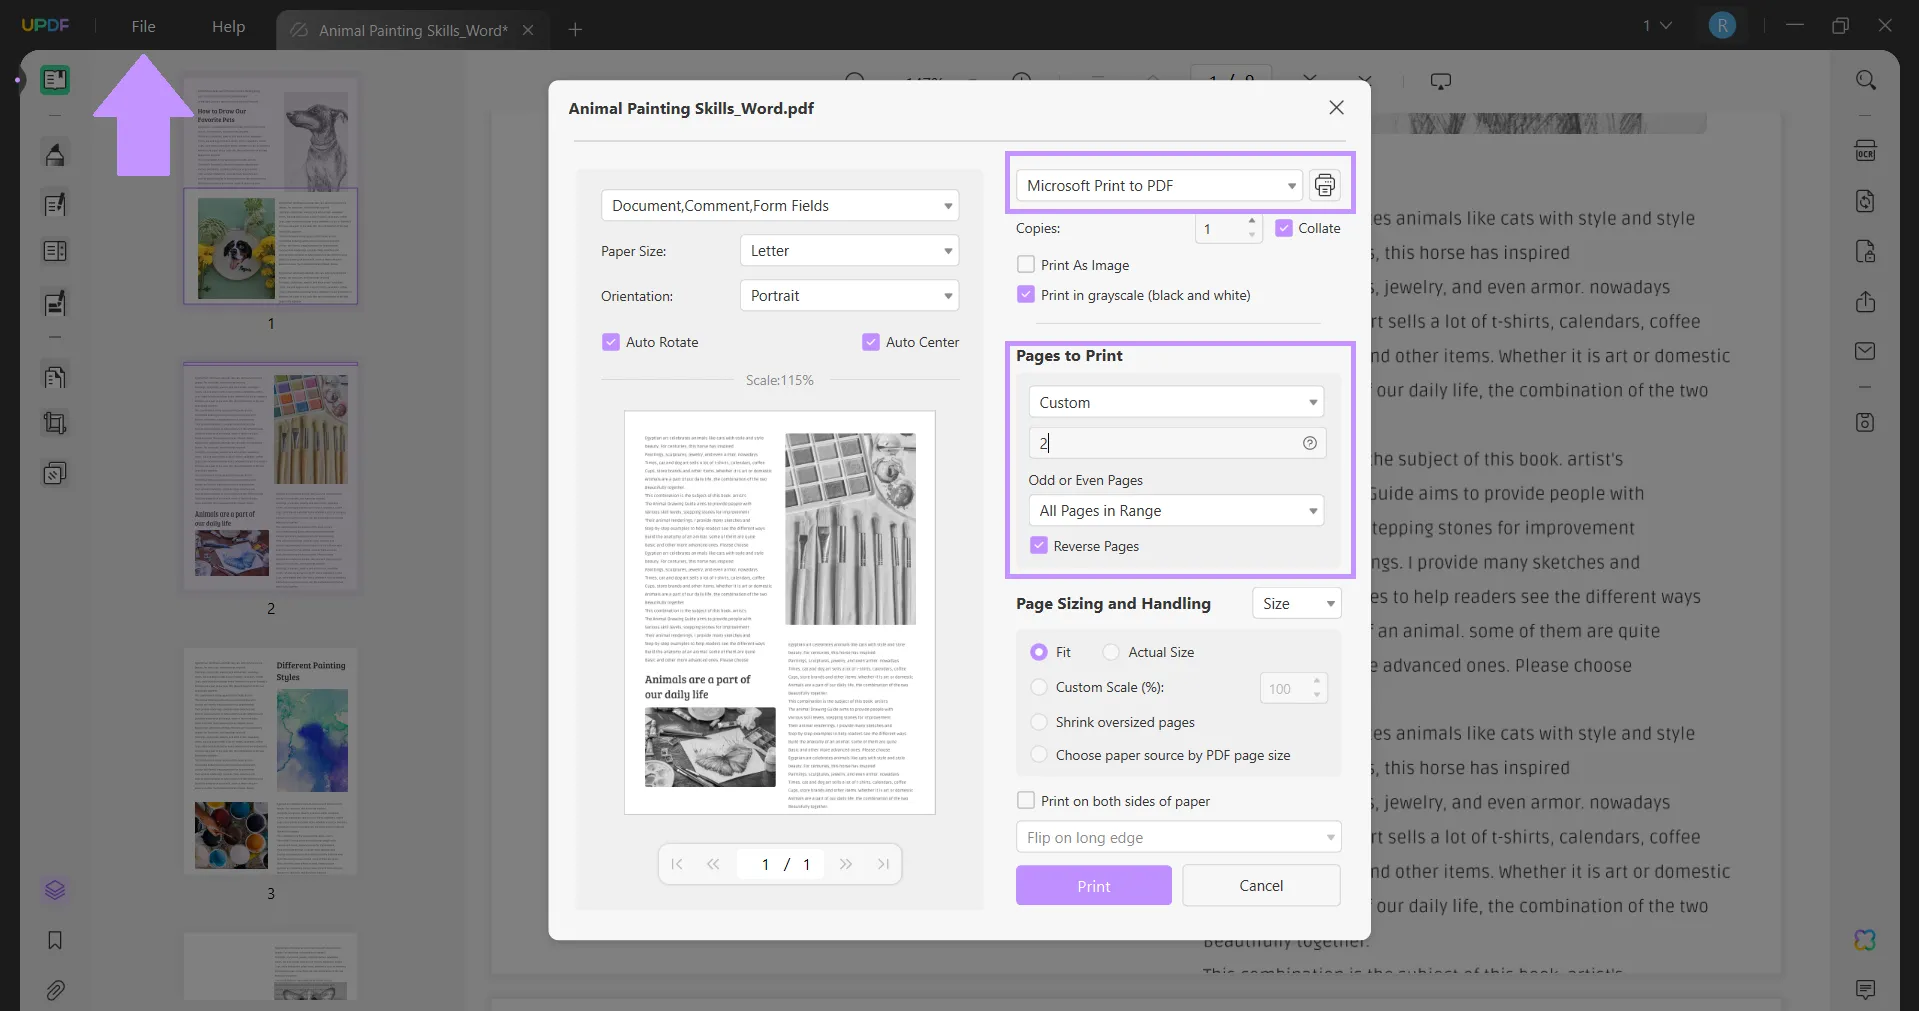Toggle Auto Rotate checkbox
1919x1011 pixels.
pyautogui.click(x=611, y=342)
